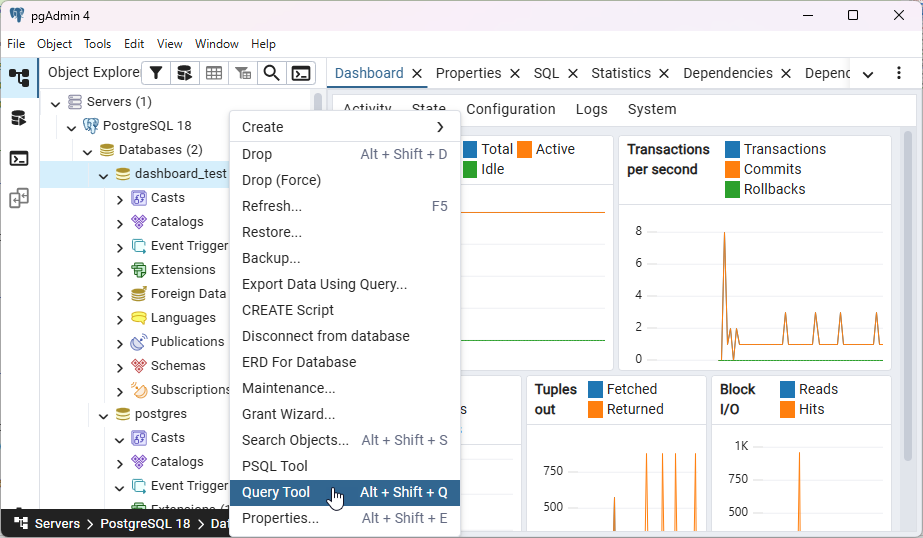Click the orange Commits legend swatch
The height and width of the screenshot is (538, 923).
tap(732, 170)
